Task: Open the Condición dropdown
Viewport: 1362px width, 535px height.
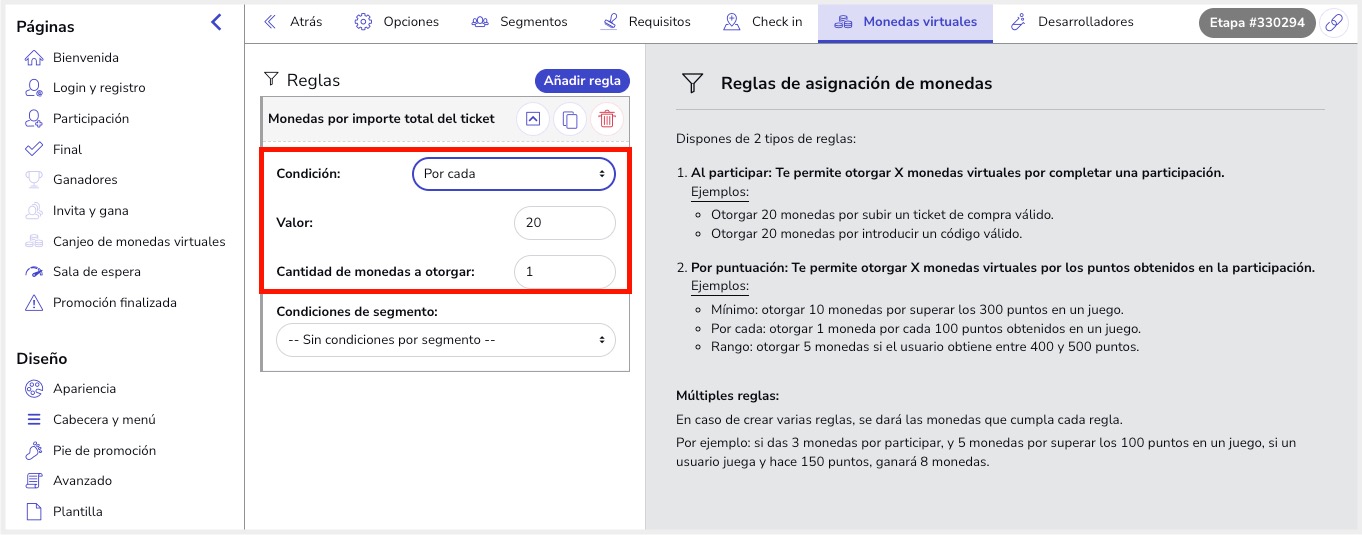Action: (514, 174)
